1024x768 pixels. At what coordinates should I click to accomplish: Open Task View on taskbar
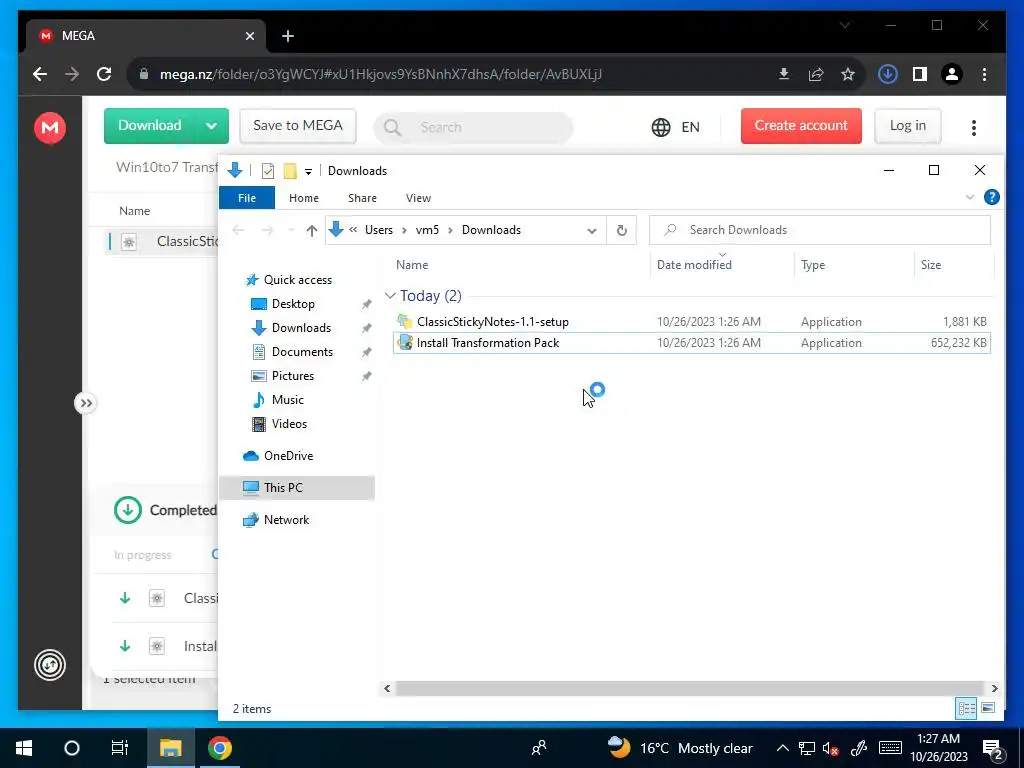click(120, 748)
